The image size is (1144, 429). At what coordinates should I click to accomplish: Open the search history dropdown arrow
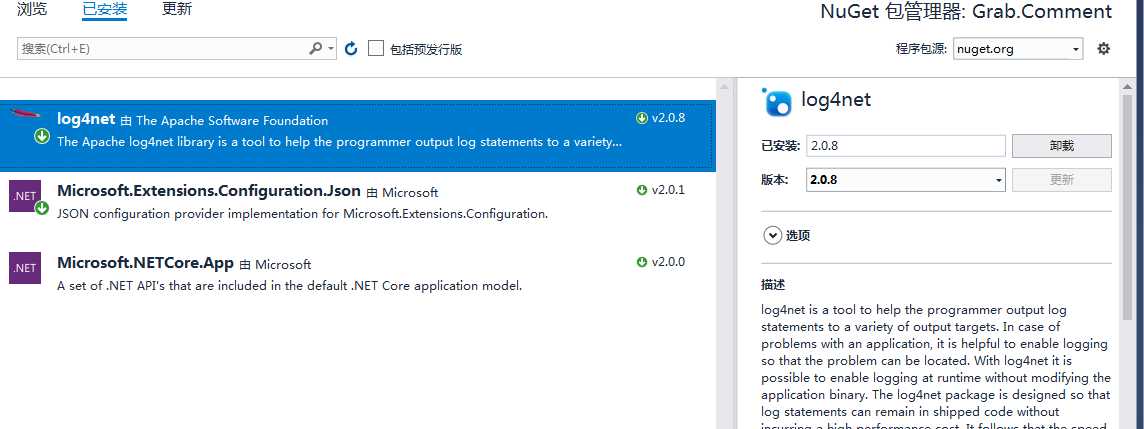[331, 49]
